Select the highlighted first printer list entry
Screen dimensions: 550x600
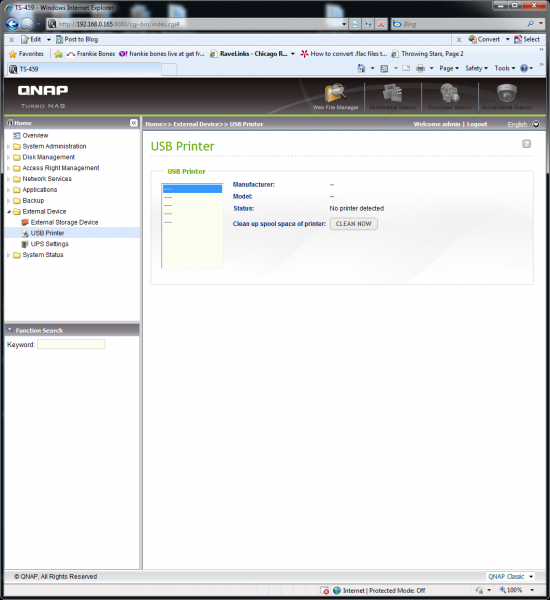pyautogui.click(x=192, y=189)
